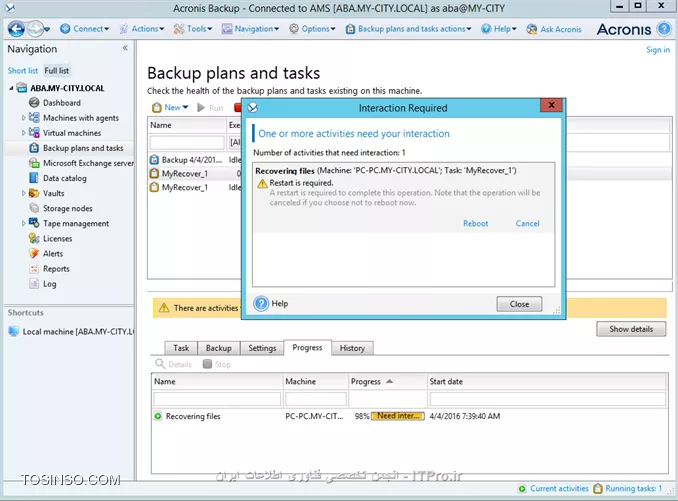678x501 pixels.
Task: Click the Alerts icon
Action: tap(34, 253)
